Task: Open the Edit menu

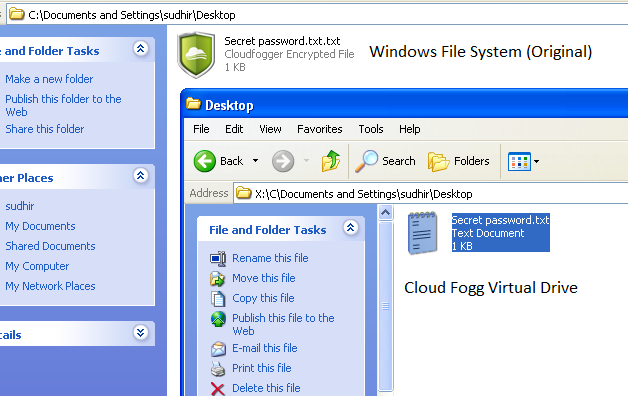Action: click(x=234, y=129)
